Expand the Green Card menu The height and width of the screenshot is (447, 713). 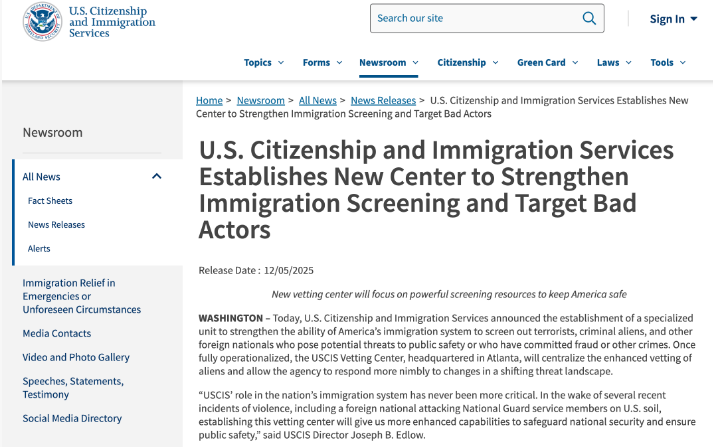[x=547, y=62]
